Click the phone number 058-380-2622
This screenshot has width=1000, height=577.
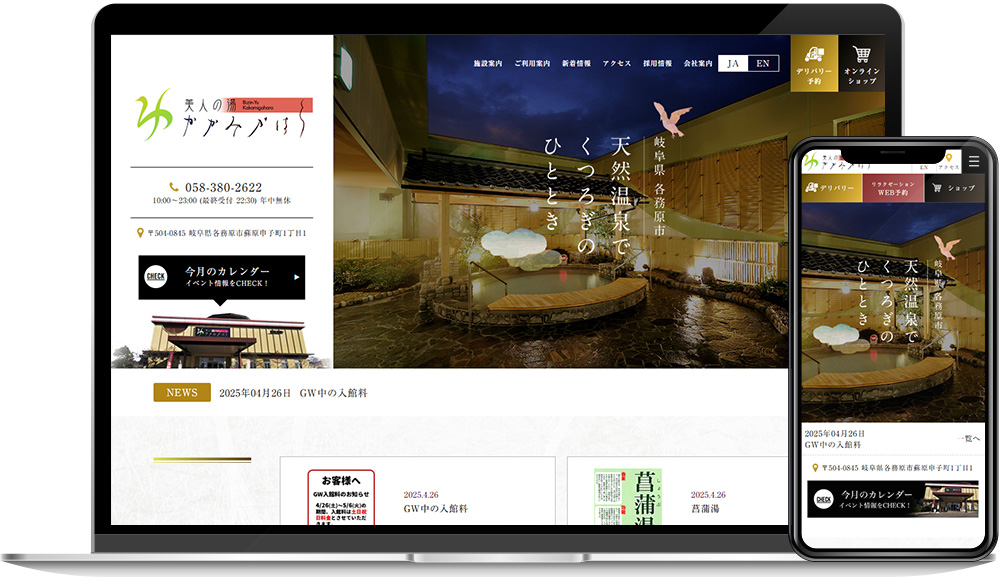(223, 187)
